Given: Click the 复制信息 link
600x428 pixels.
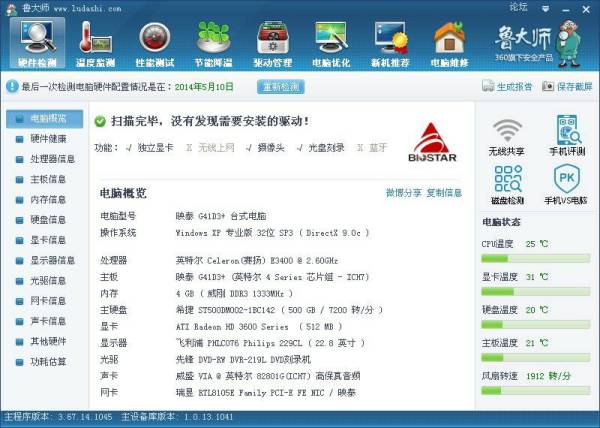Looking at the screenshot, I should click(444, 193).
